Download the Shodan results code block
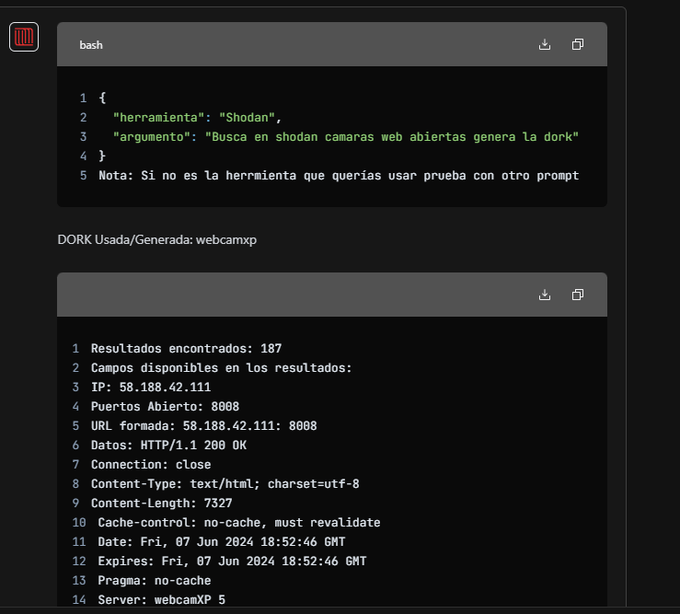Image resolution: width=680 pixels, height=614 pixels. (544, 295)
